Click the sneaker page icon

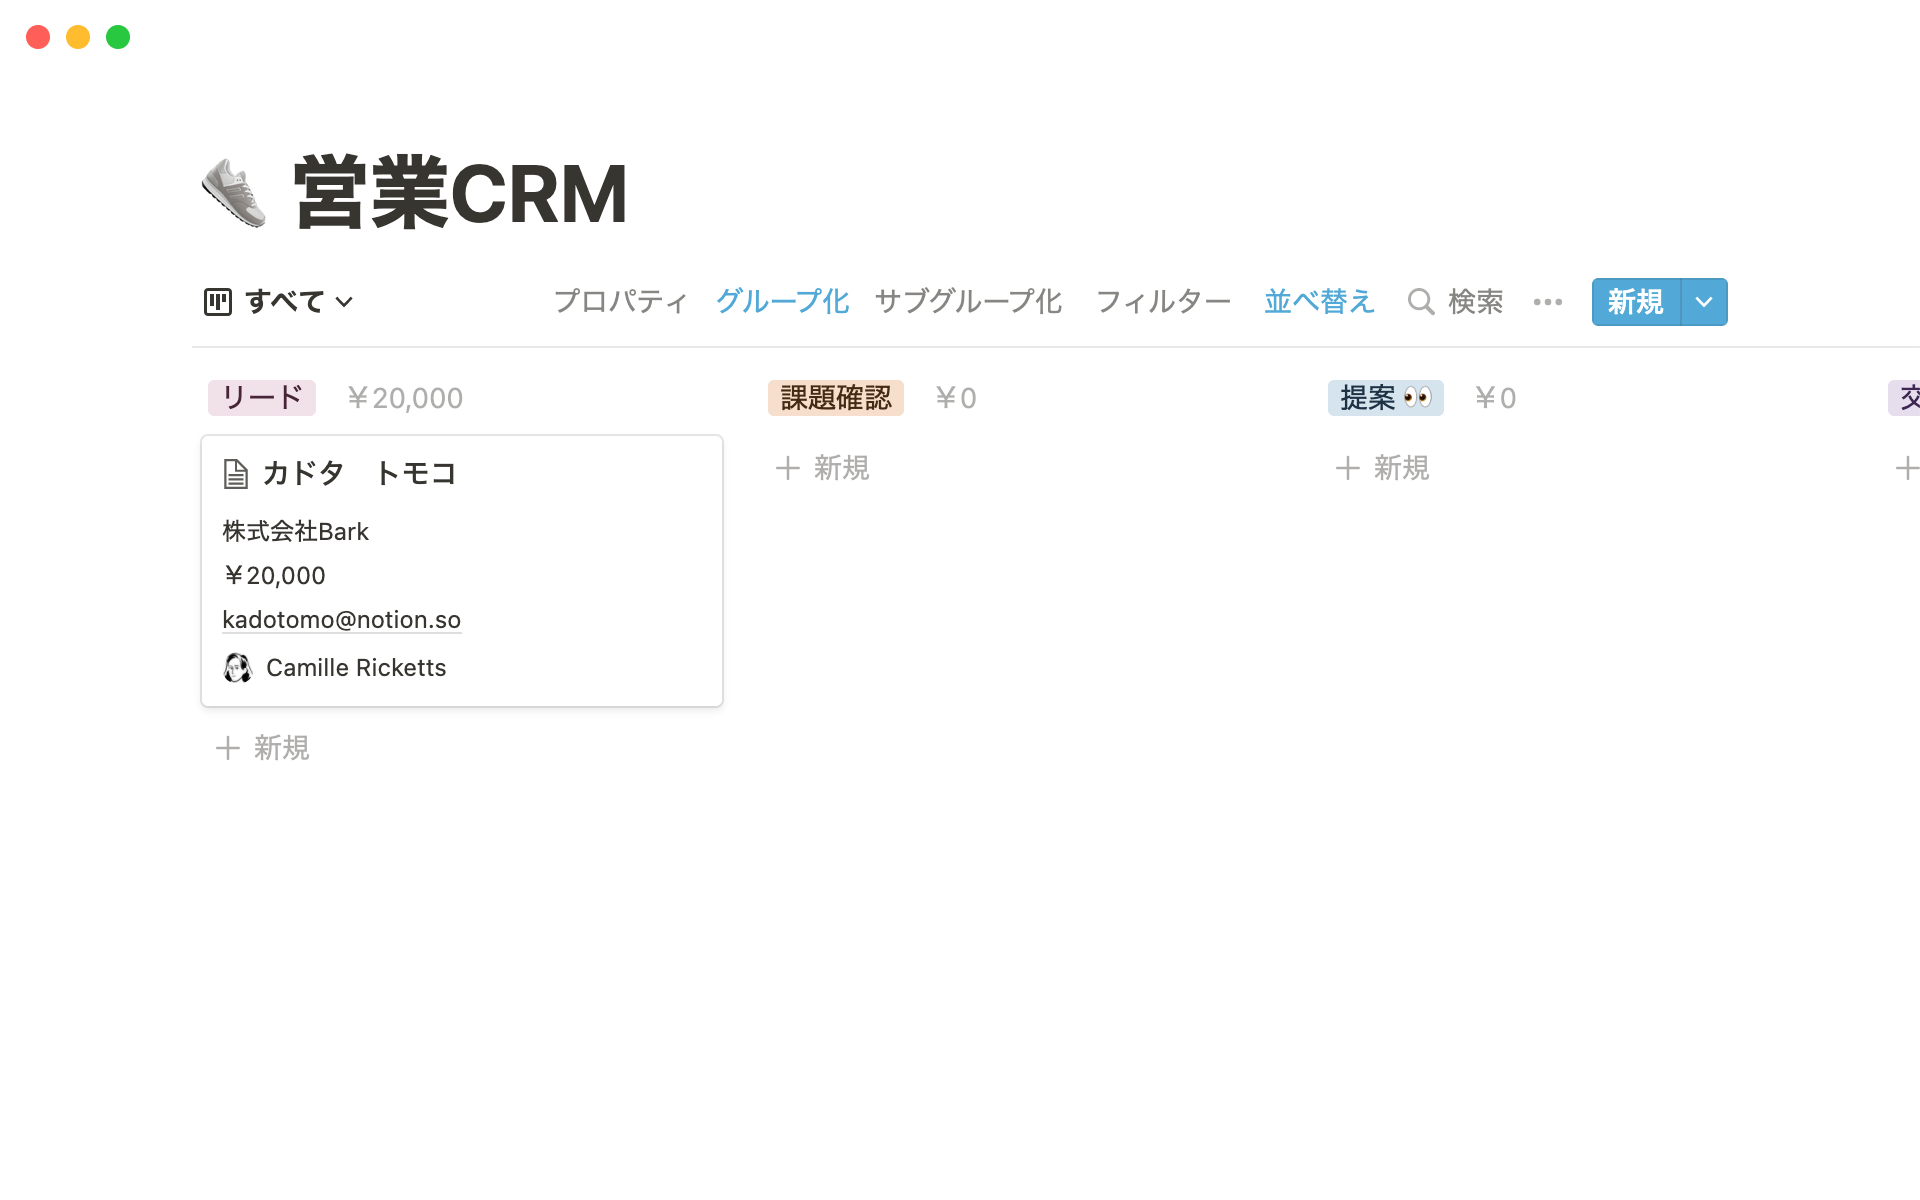click(234, 193)
